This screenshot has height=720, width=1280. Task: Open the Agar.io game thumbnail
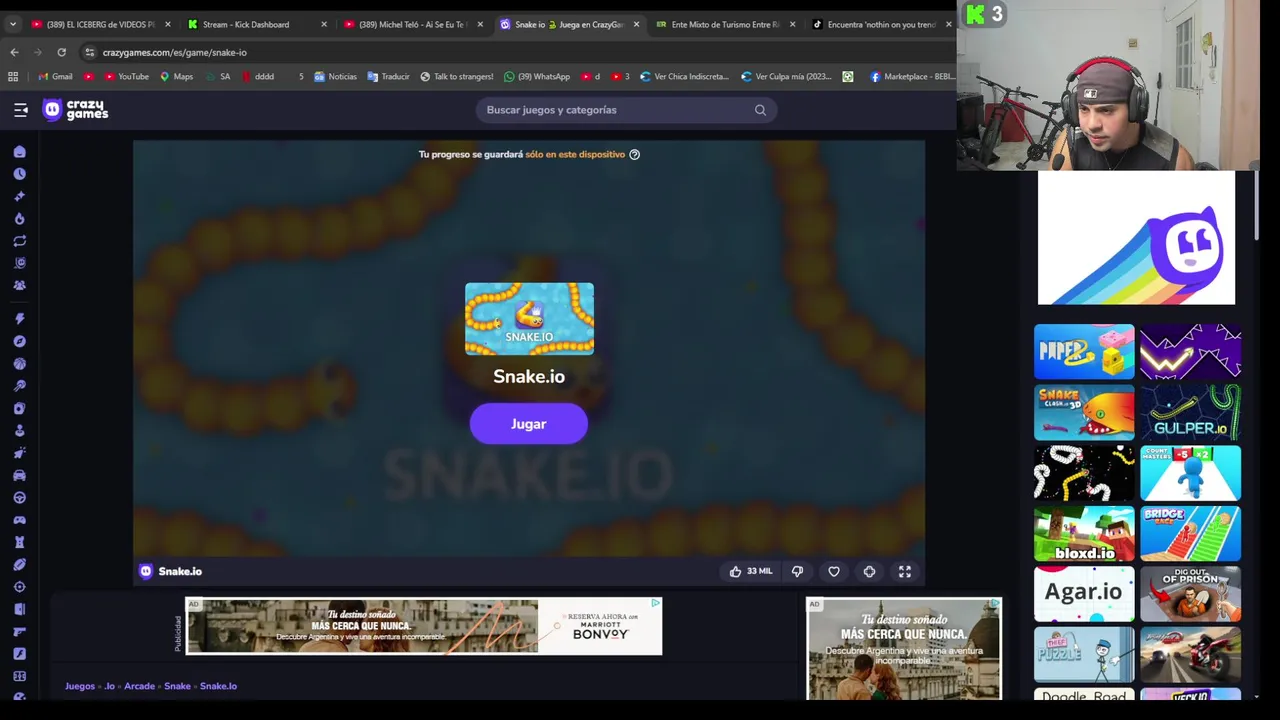1084,594
